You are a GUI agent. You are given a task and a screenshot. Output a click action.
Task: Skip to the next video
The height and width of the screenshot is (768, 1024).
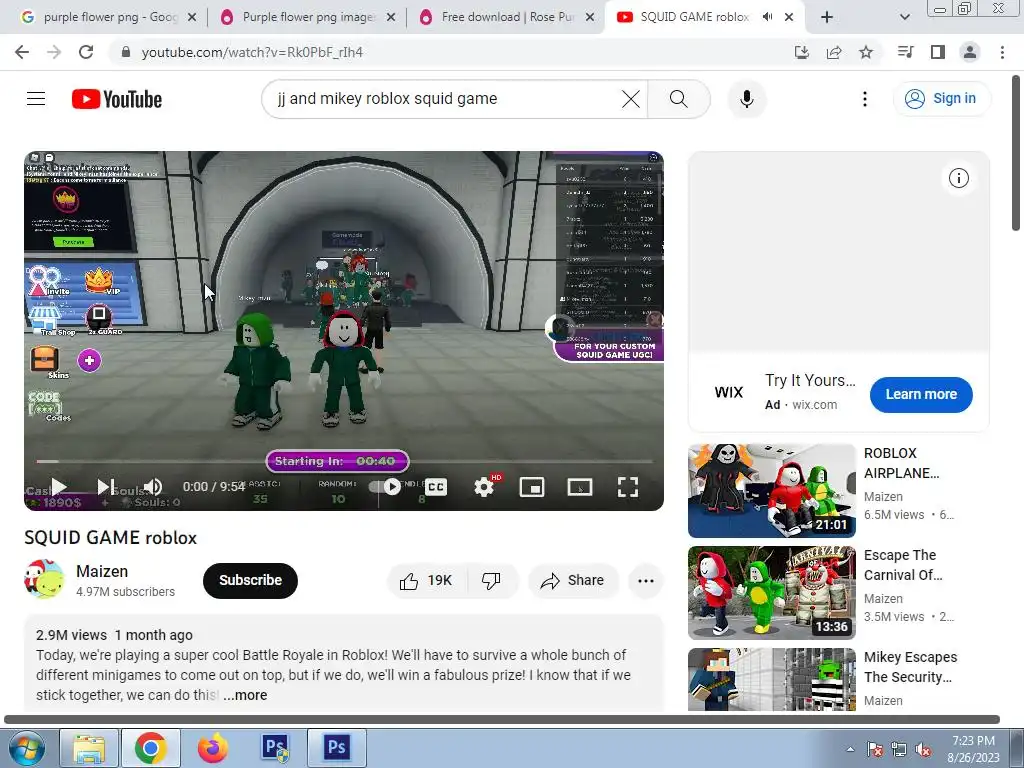click(105, 487)
